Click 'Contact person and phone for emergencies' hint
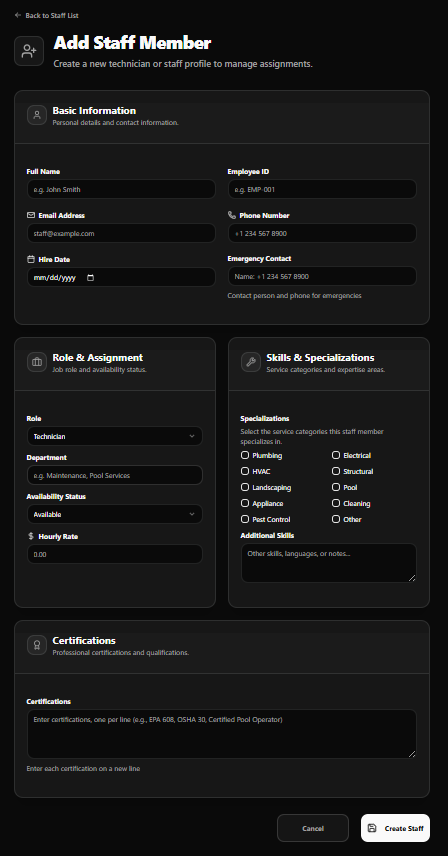This screenshot has width=448, height=856. click(x=295, y=296)
